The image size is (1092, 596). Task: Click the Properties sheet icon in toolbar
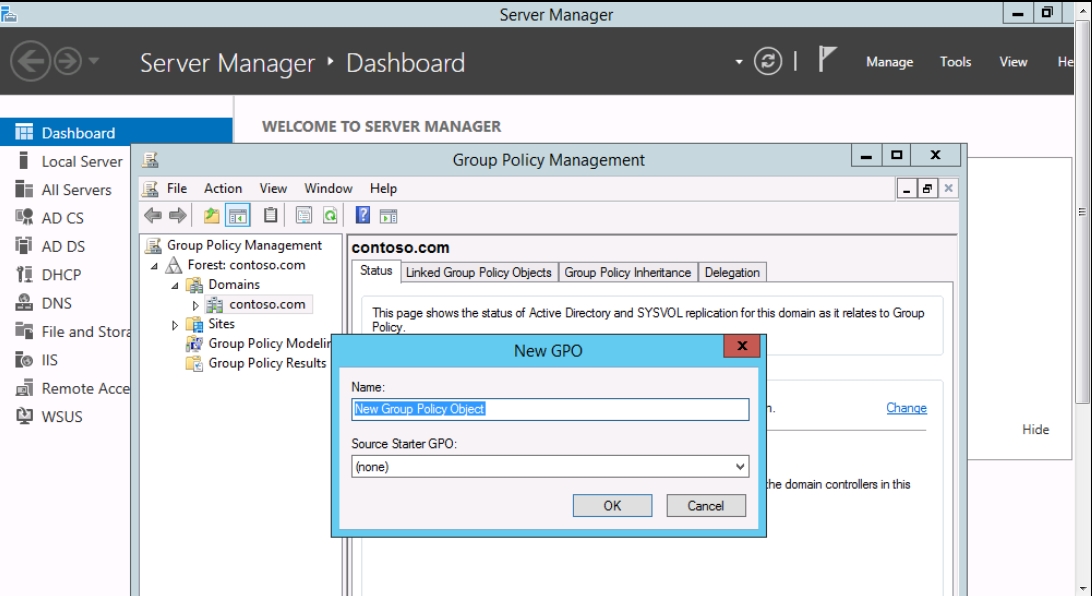(304, 216)
